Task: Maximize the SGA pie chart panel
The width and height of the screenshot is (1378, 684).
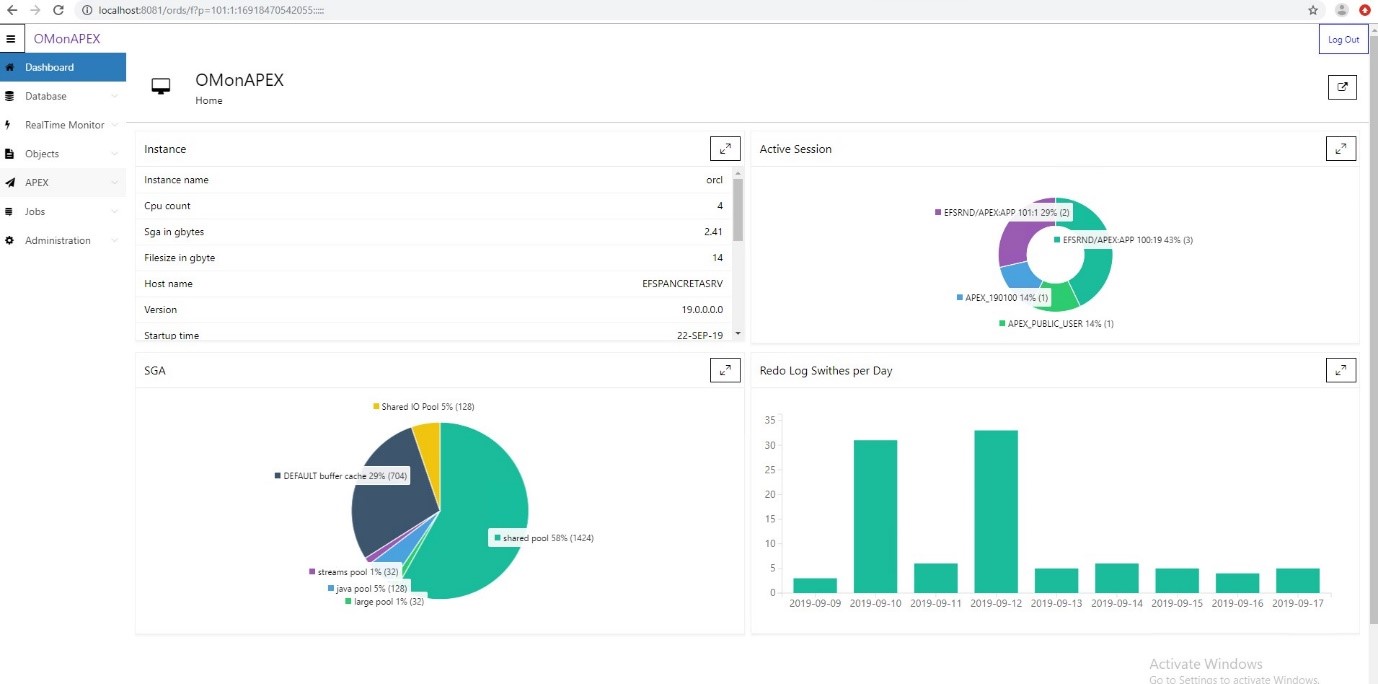Action: pos(725,370)
